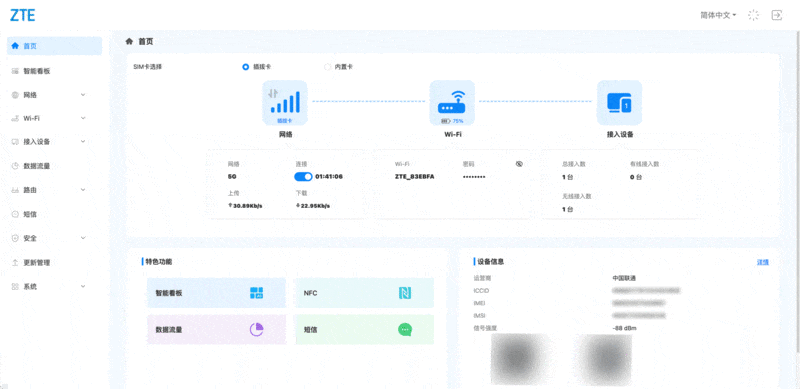Select the 内置卡 SIM radio button
800x389 pixels.
328,66
